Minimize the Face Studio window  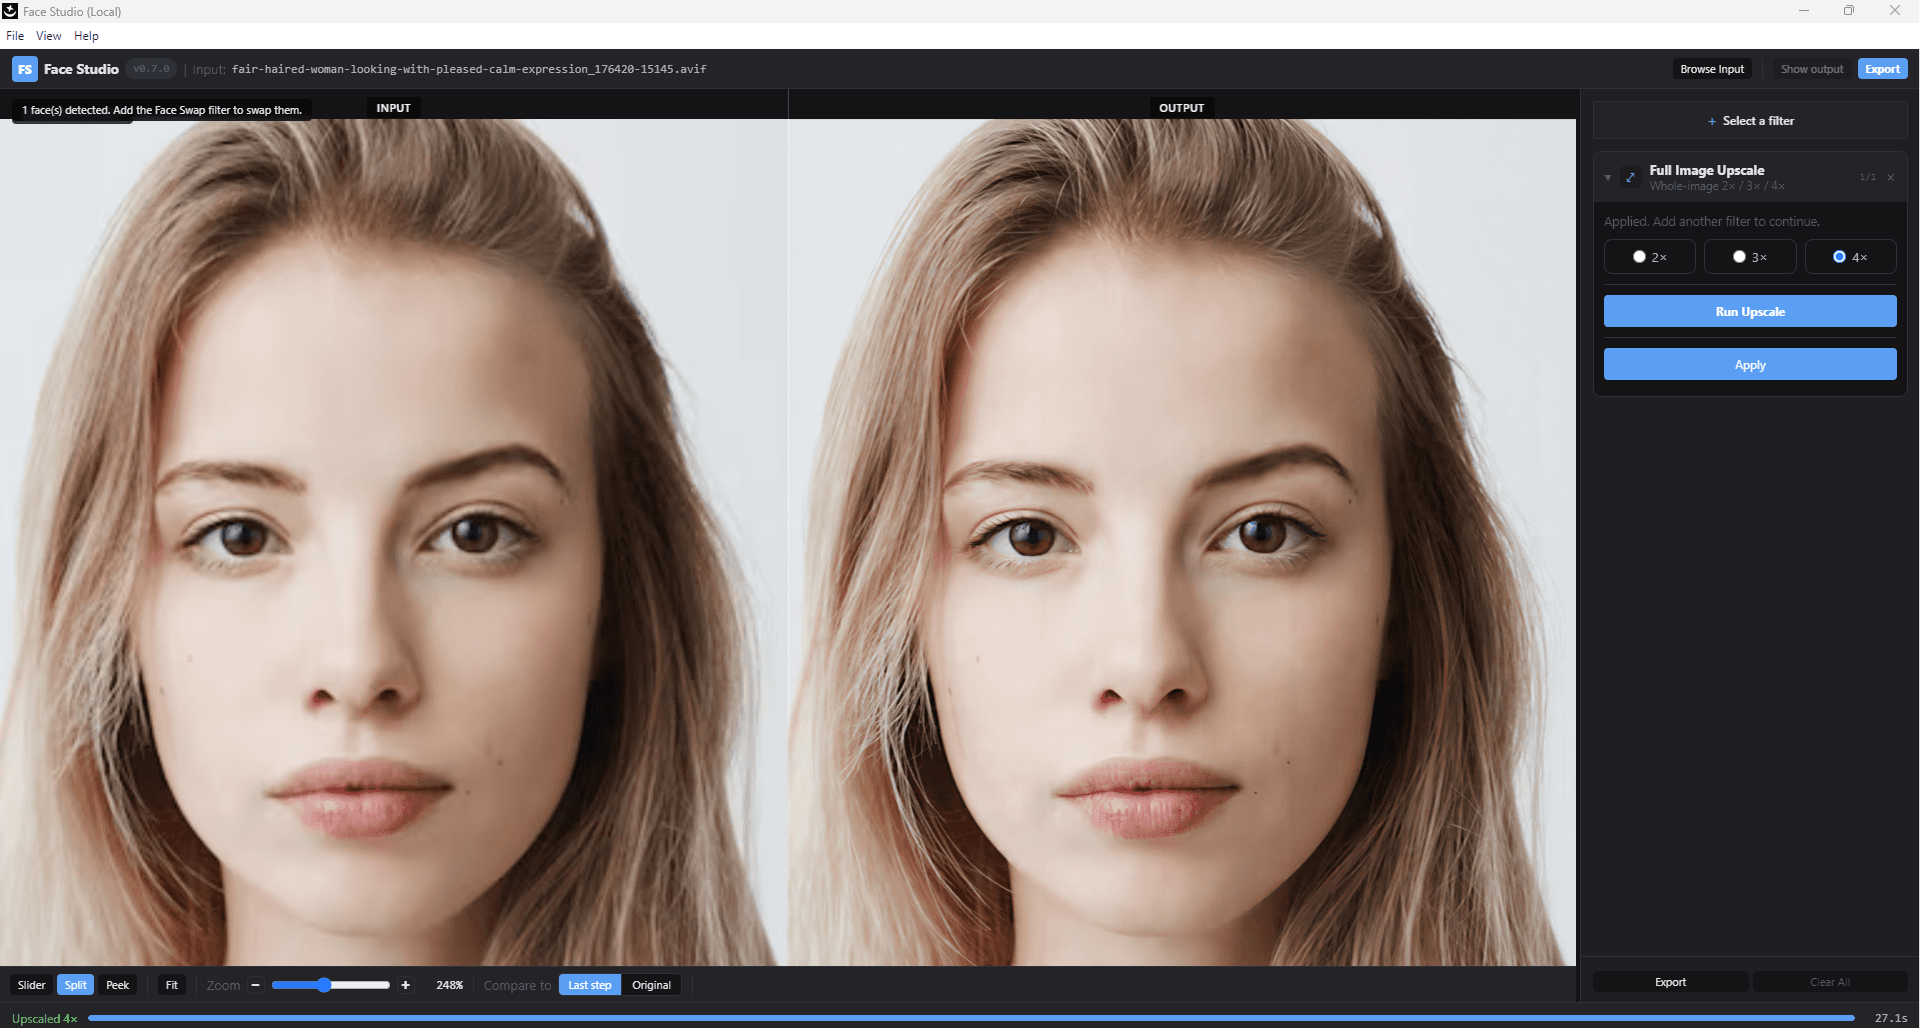coord(1804,11)
